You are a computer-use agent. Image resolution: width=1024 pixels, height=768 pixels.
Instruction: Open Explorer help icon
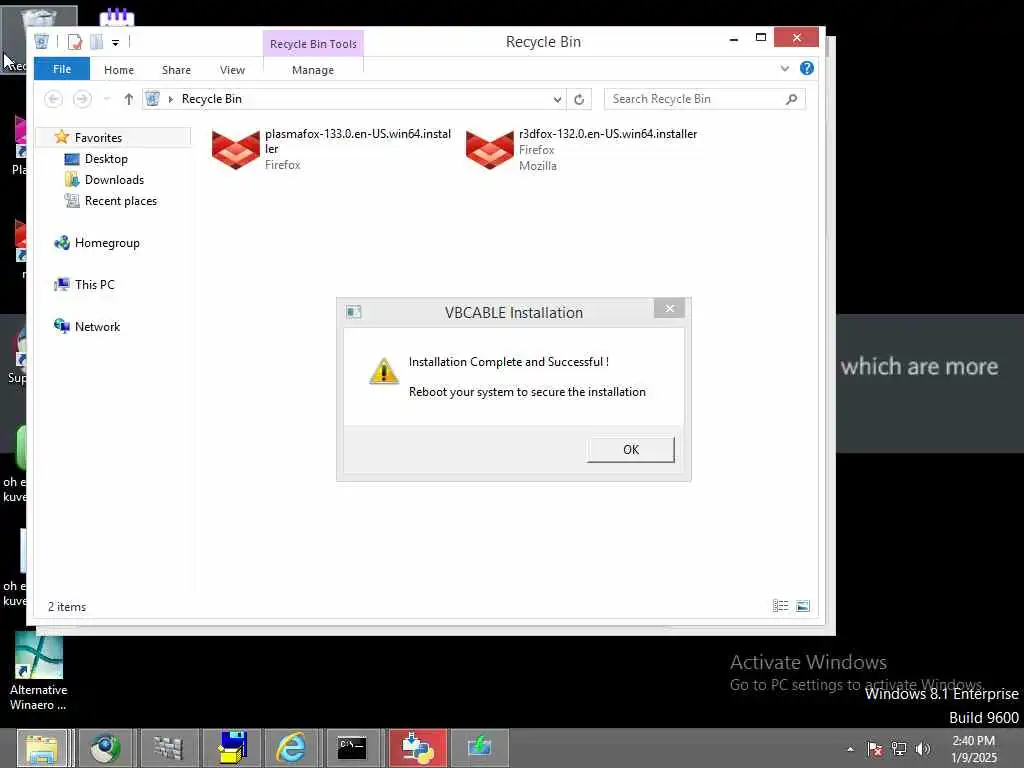point(807,68)
